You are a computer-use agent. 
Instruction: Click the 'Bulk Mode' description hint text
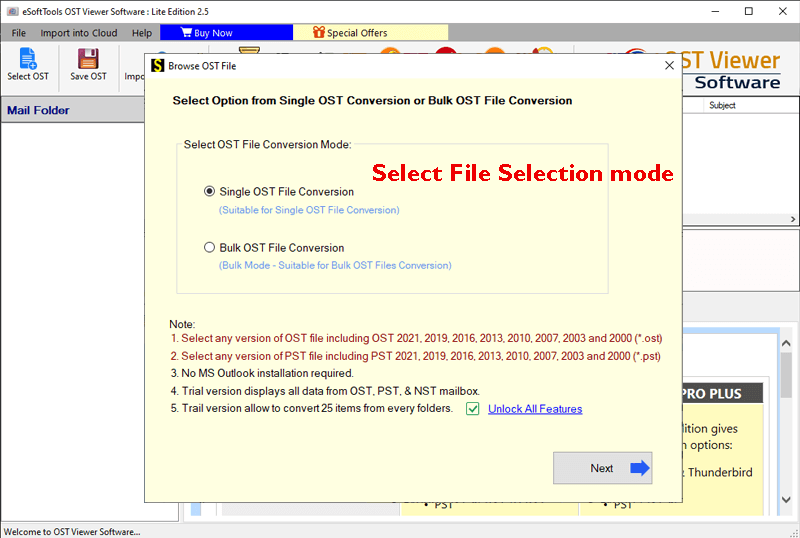[335, 265]
